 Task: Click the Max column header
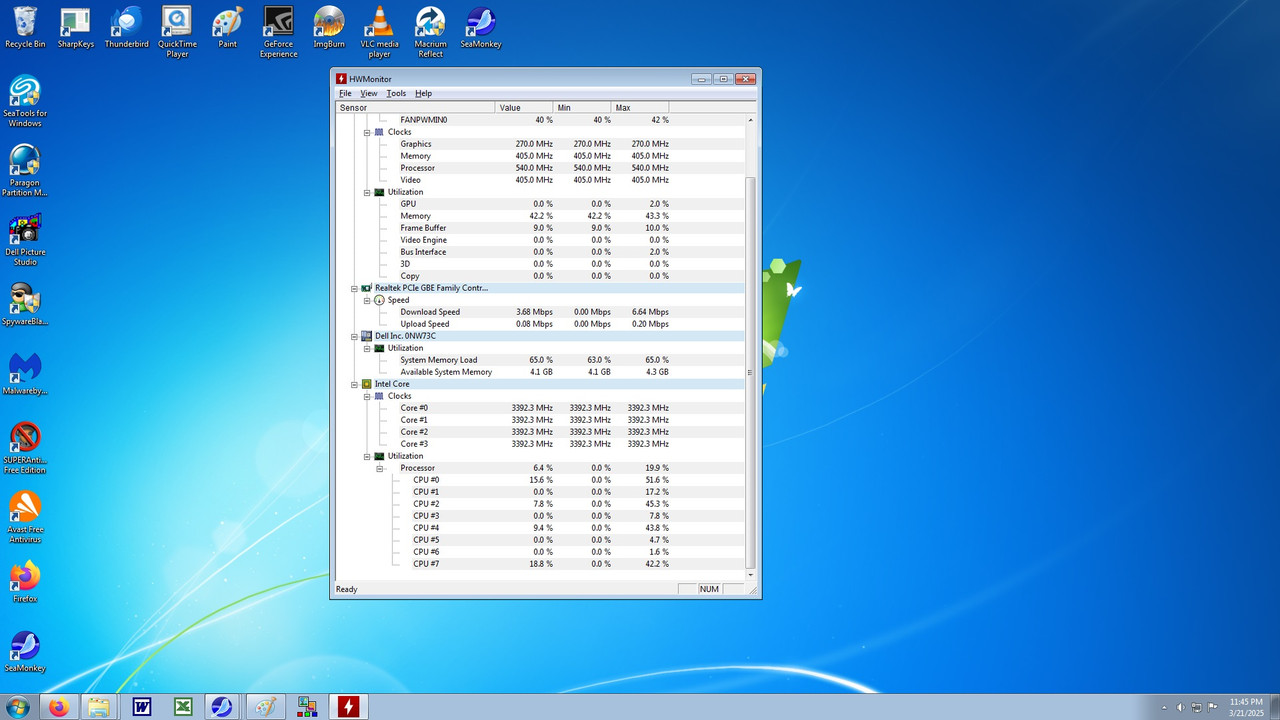click(640, 107)
